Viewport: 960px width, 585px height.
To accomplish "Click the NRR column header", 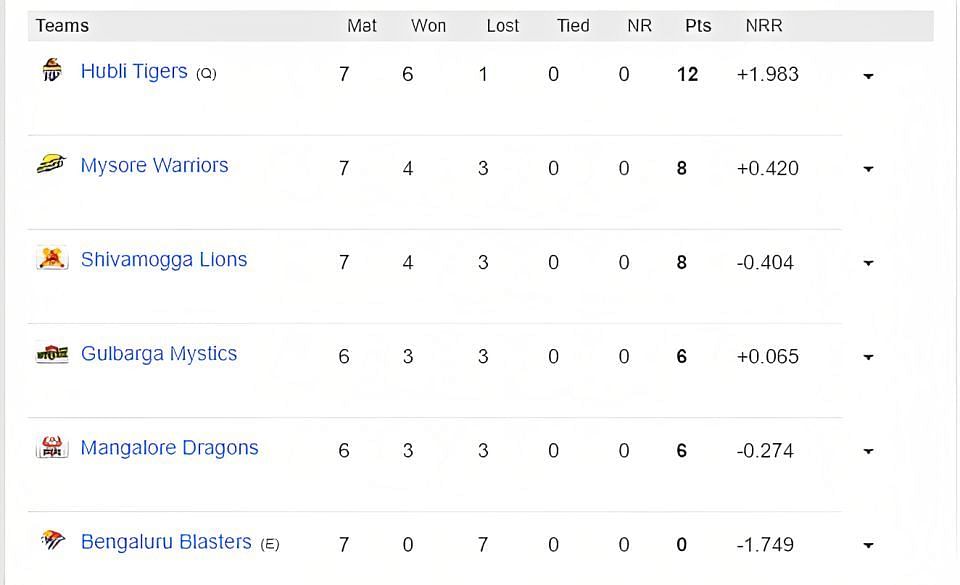I will pos(763,26).
